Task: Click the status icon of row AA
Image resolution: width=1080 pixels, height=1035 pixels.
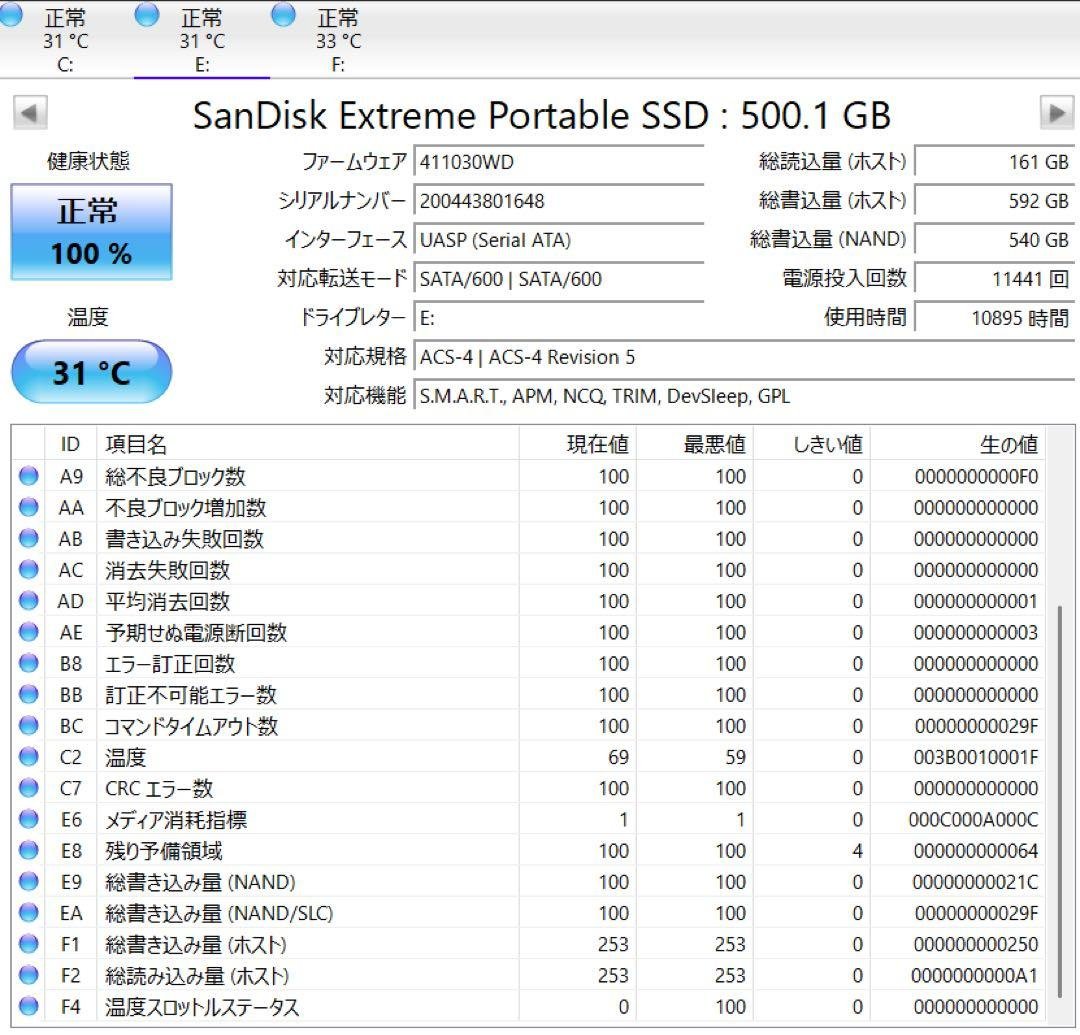Action: pos(28,508)
